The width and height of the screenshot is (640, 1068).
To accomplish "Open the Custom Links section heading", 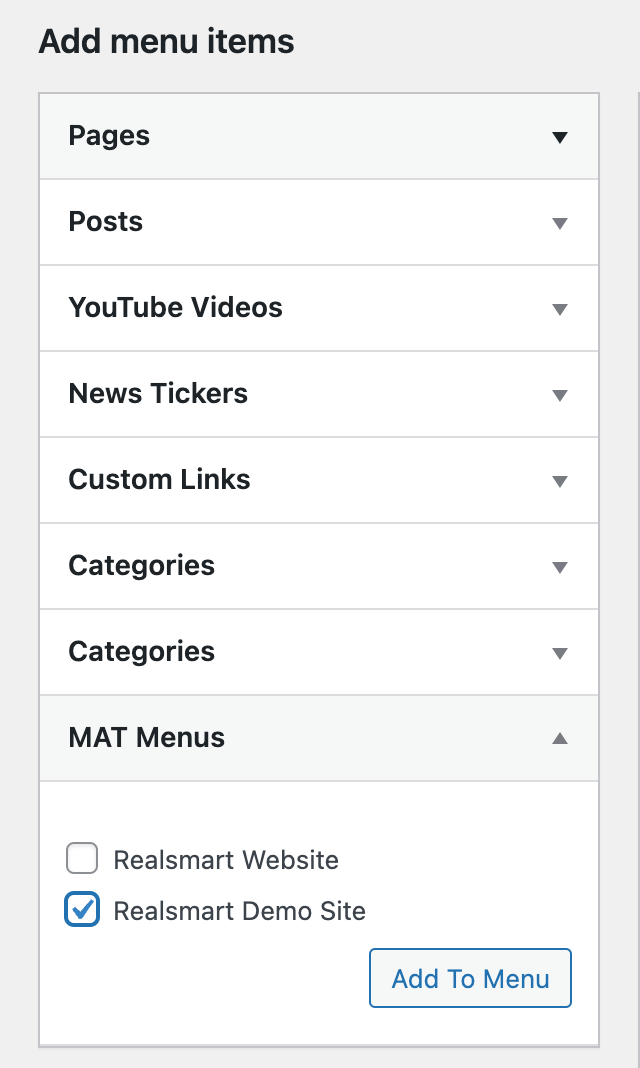I will [x=159, y=479].
